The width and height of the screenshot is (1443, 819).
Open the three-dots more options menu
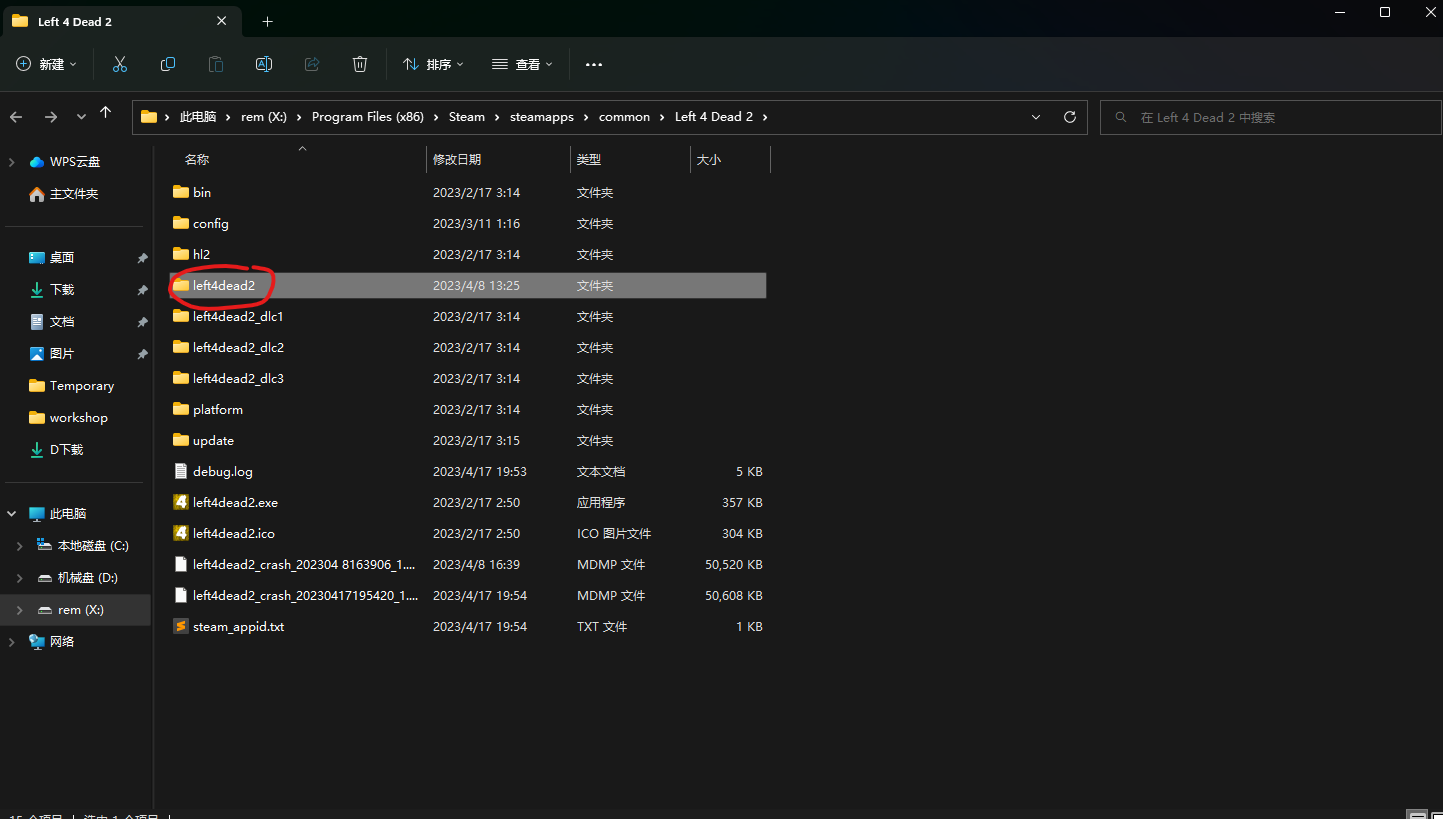[594, 64]
